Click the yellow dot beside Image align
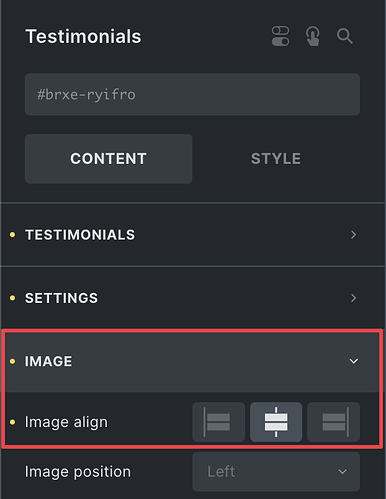 coord(13,422)
